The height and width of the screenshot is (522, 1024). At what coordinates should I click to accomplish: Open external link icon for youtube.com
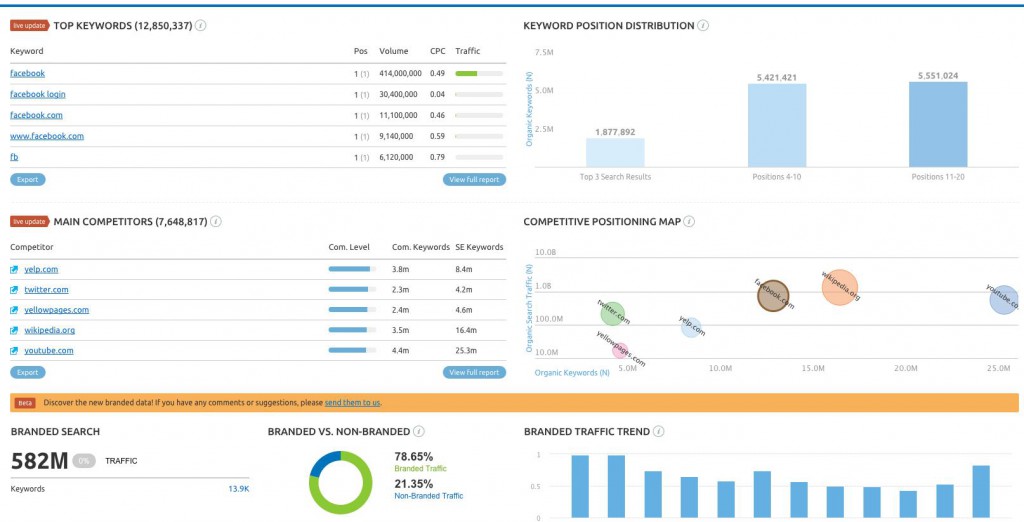14,351
